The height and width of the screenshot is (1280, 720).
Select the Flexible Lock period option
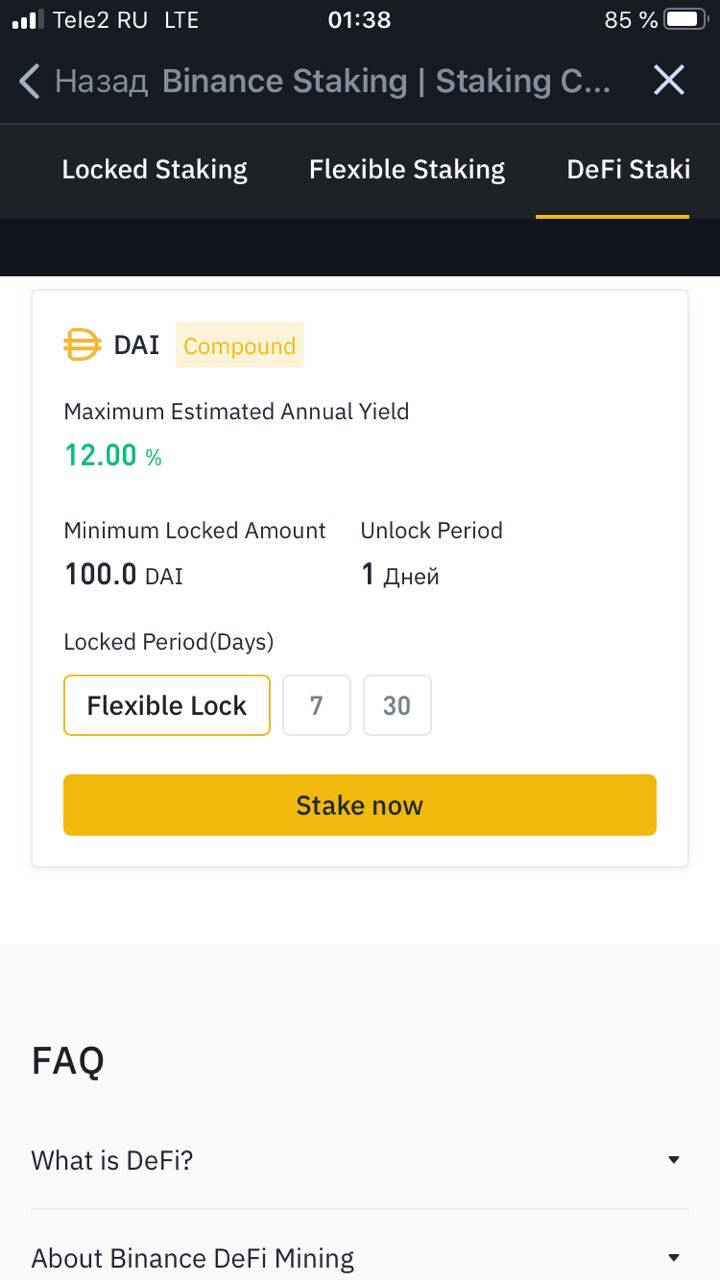click(x=167, y=705)
